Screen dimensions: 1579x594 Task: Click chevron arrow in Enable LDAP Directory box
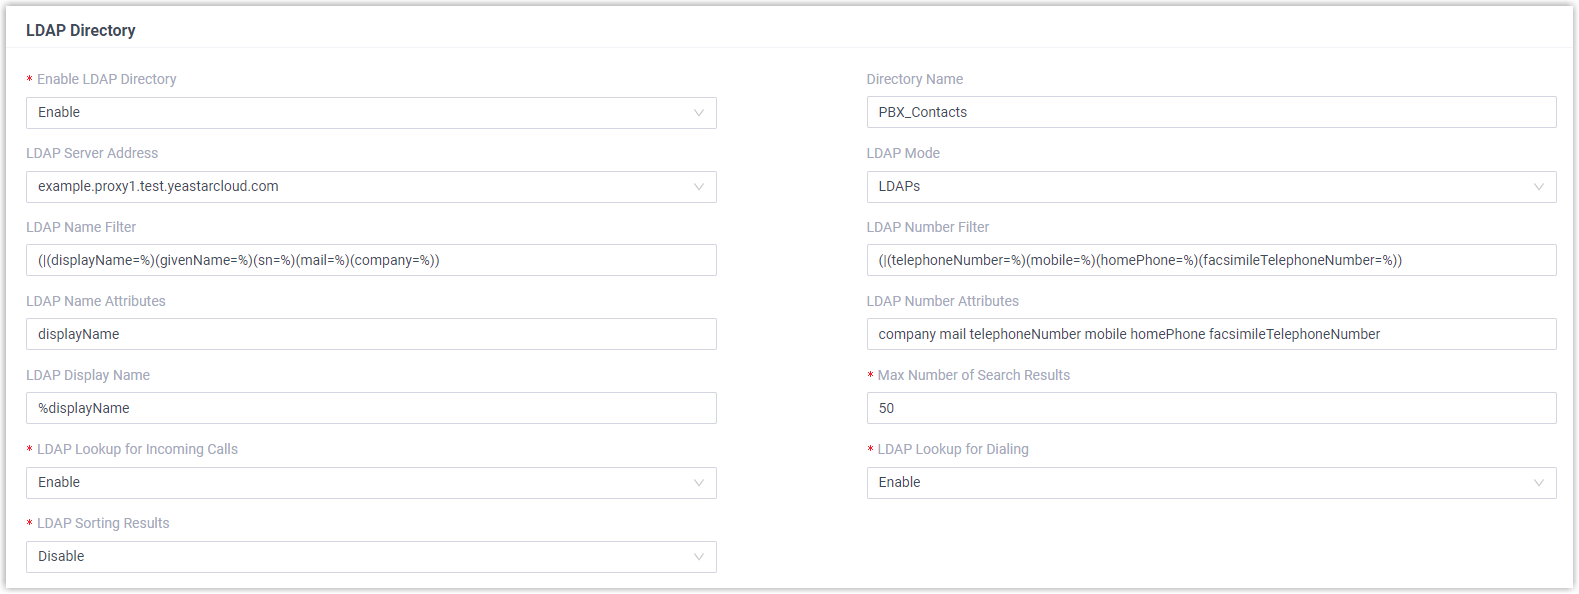coord(699,113)
